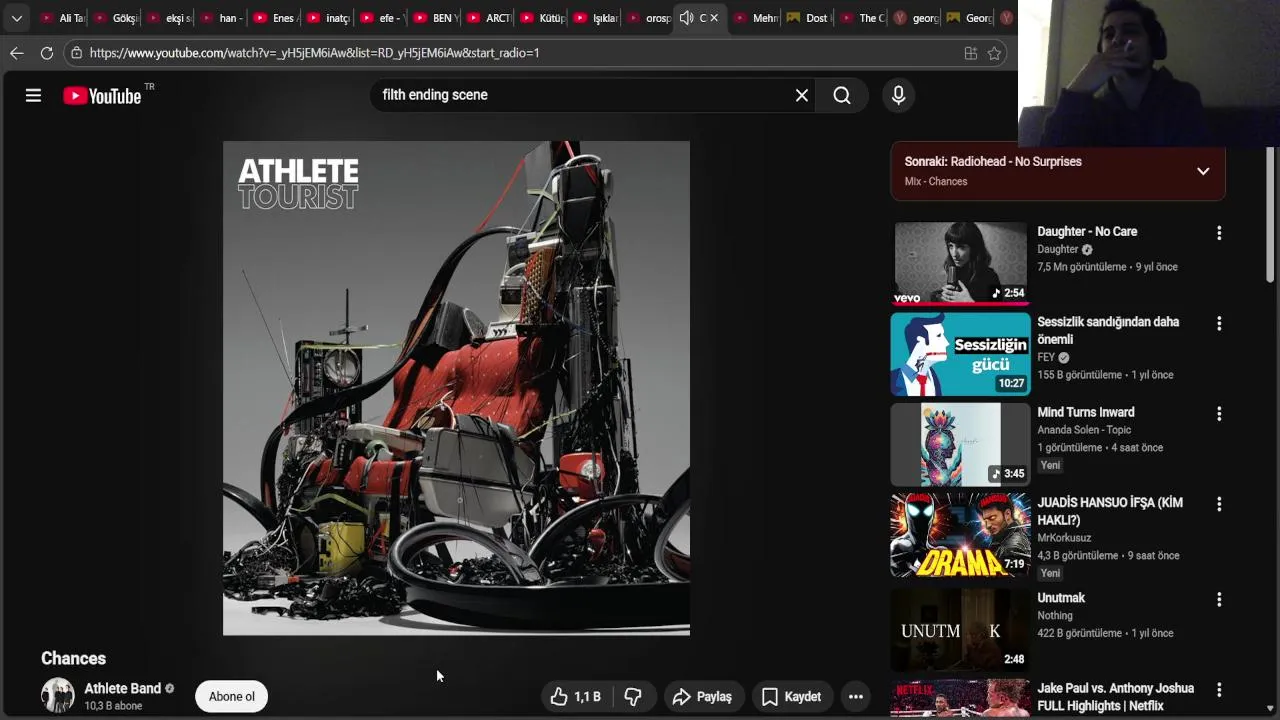Save the video with Kaydet
The height and width of the screenshot is (720, 1280).
tap(791, 697)
